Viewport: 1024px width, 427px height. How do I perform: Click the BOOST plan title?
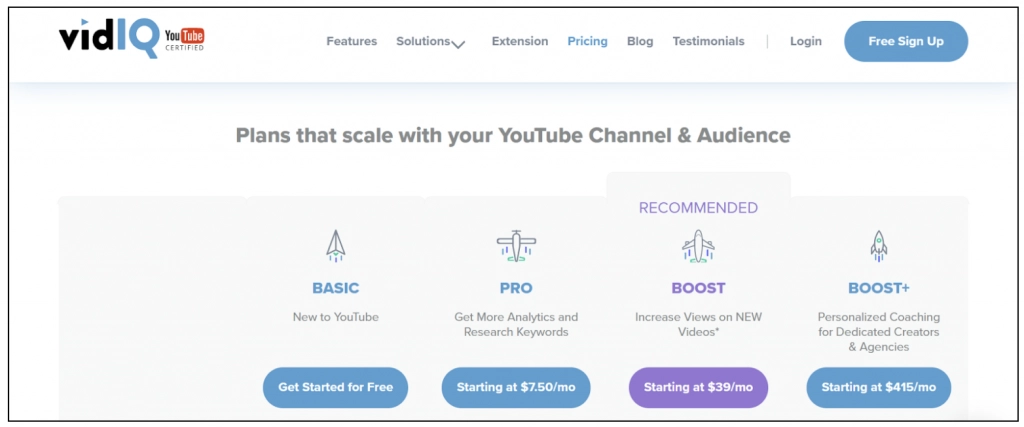pyautogui.click(x=698, y=288)
